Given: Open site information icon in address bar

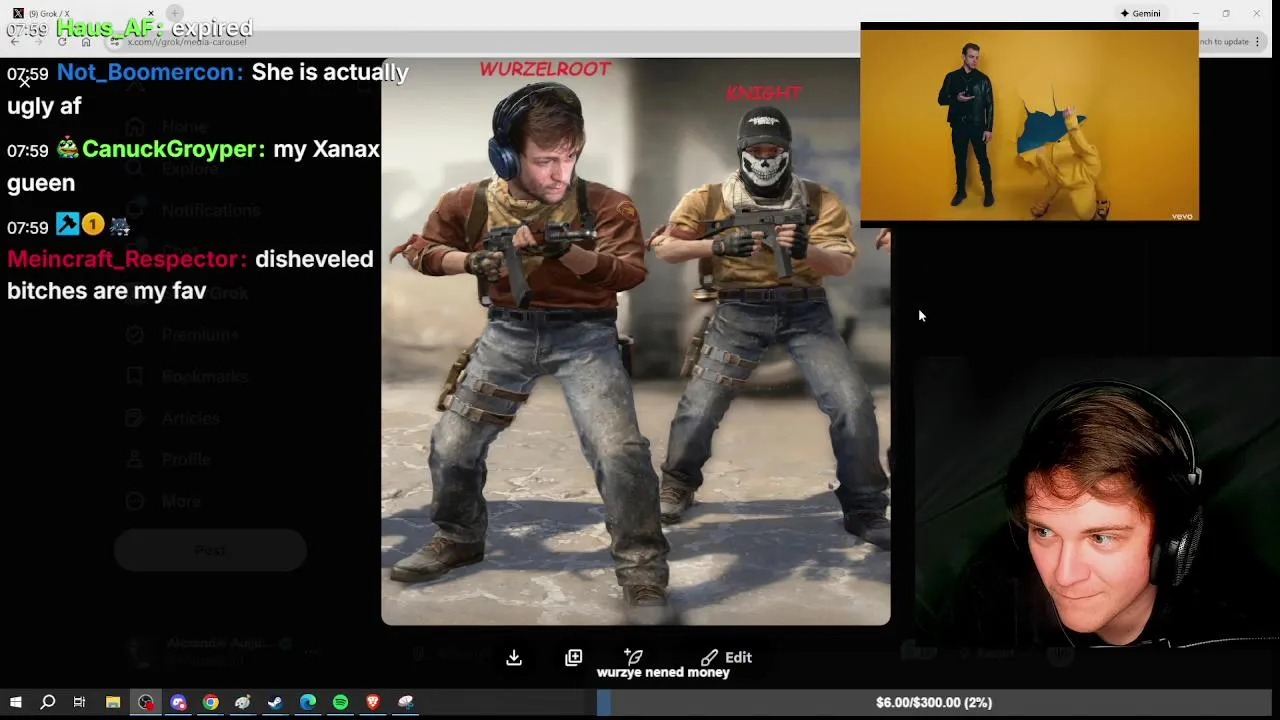Looking at the screenshot, I should coord(115,42).
